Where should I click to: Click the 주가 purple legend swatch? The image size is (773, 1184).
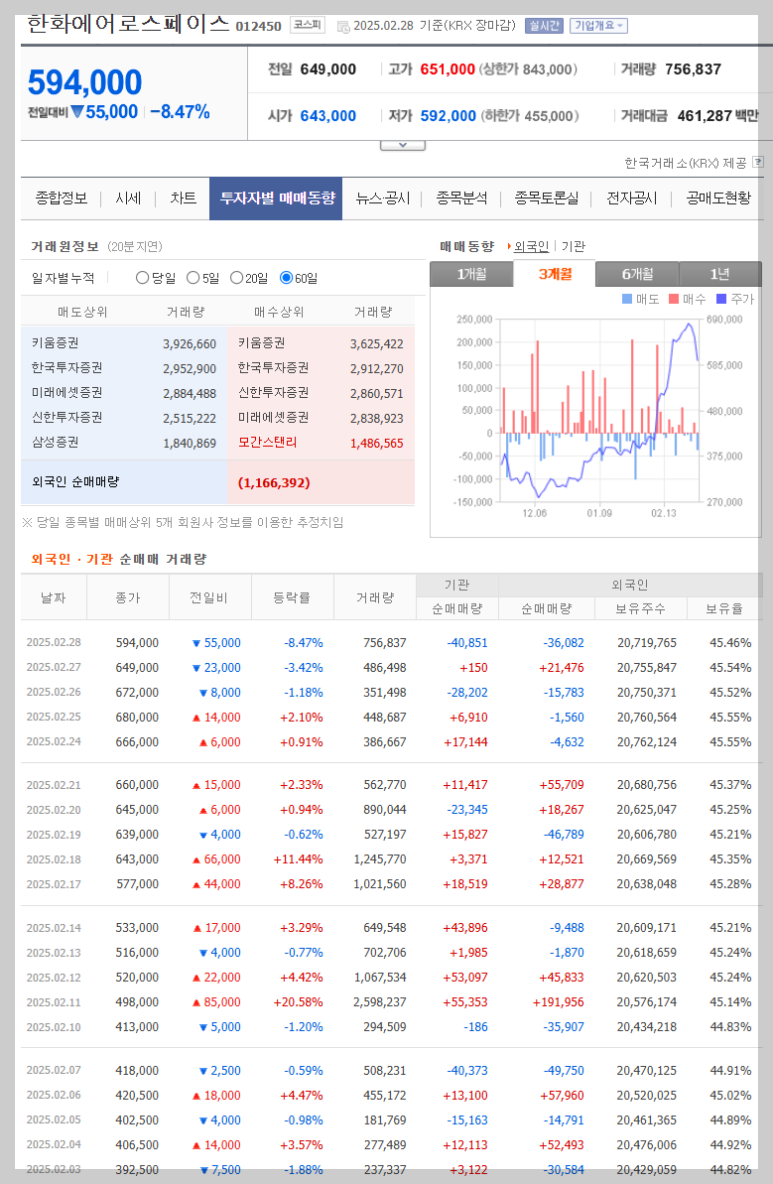pos(721,299)
